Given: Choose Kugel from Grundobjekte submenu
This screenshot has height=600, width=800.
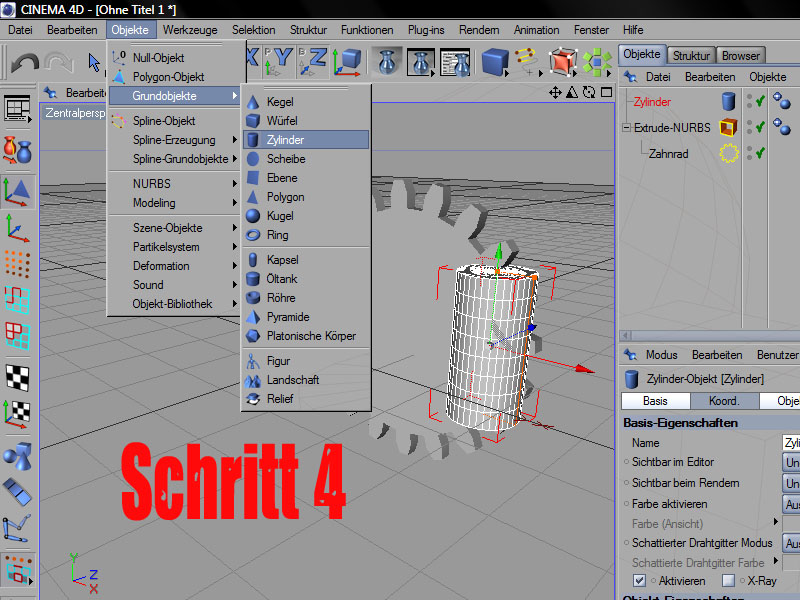Looking at the screenshot, I should point(306,216).
